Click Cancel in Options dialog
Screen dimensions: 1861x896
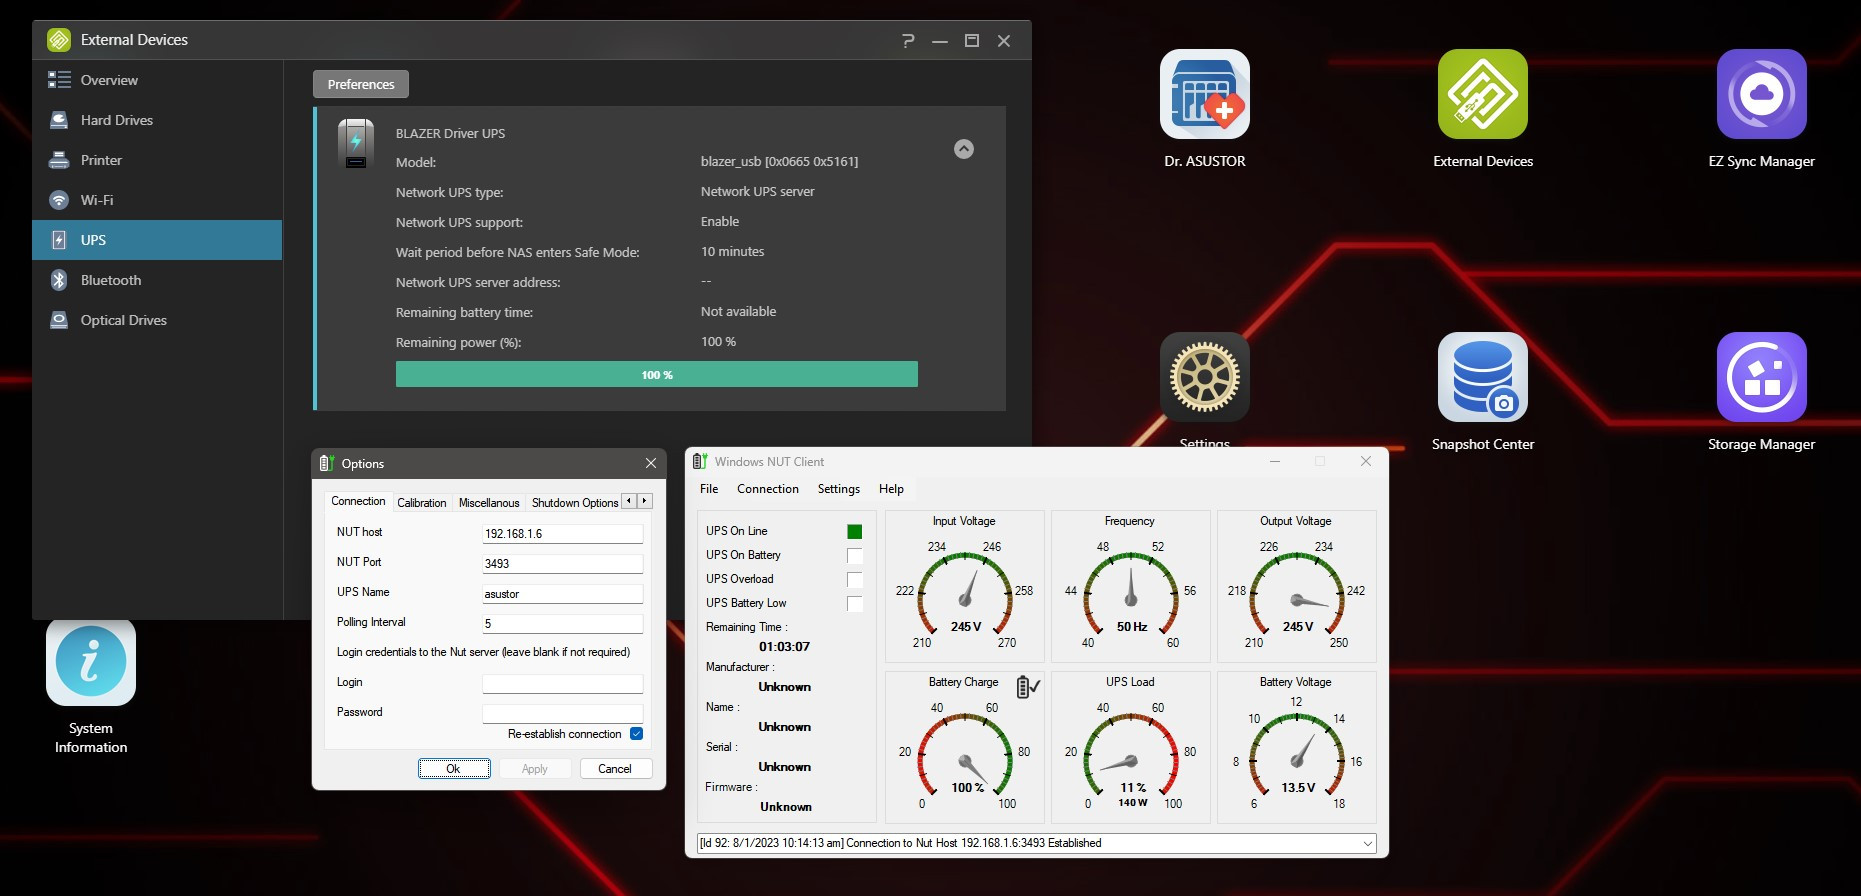click(x=615, y=769)
